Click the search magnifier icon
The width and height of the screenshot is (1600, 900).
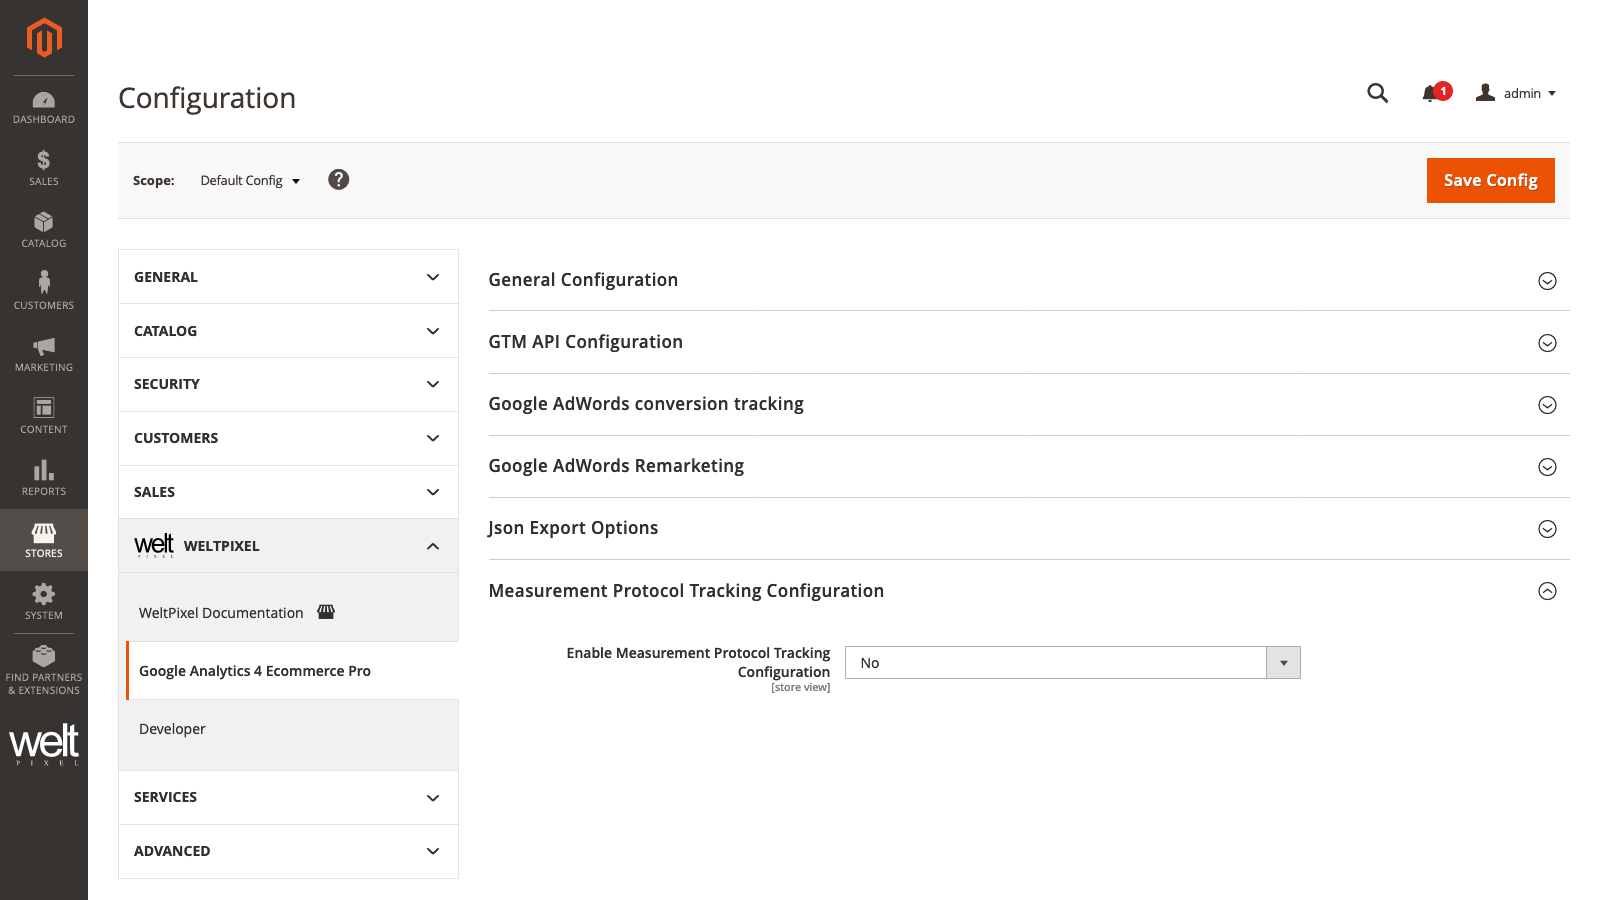tap(1378, 93)
